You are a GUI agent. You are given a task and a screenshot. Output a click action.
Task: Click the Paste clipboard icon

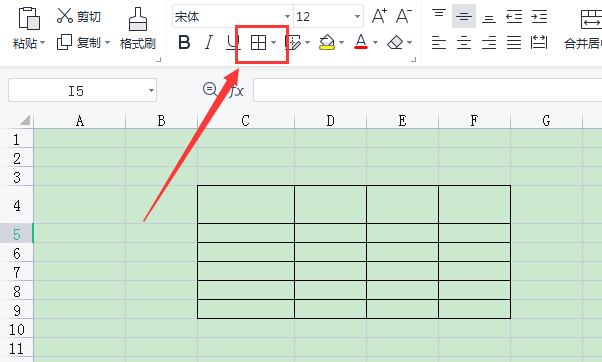coord(29,18)
